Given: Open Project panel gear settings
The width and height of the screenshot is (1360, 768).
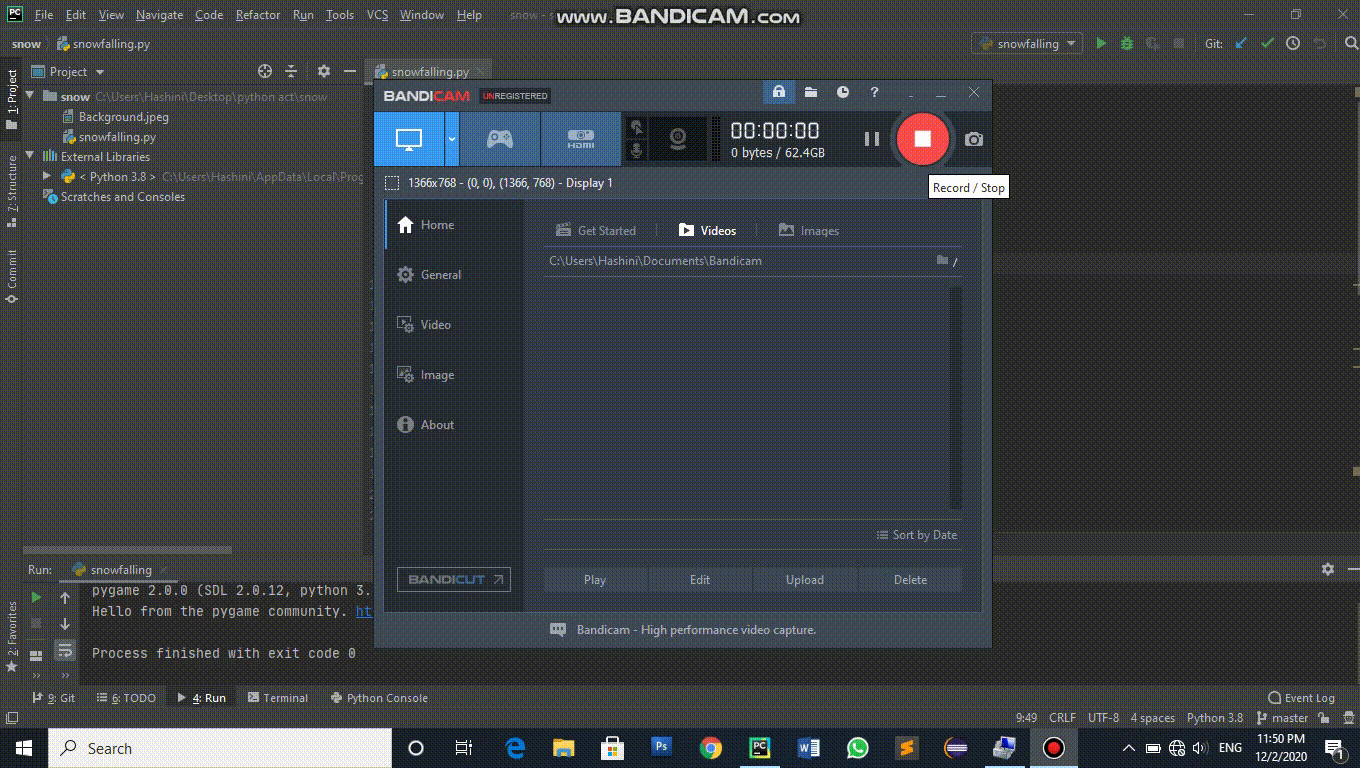Looking at the screenshot, I should click(x=323, y=72).
